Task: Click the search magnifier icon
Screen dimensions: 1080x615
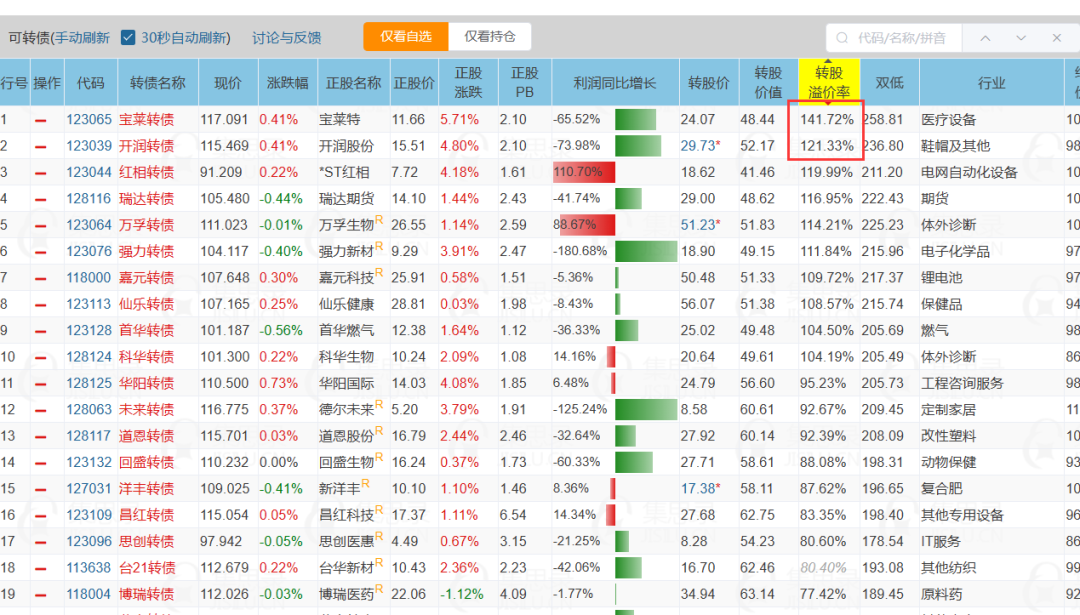Action: (842, 38)
